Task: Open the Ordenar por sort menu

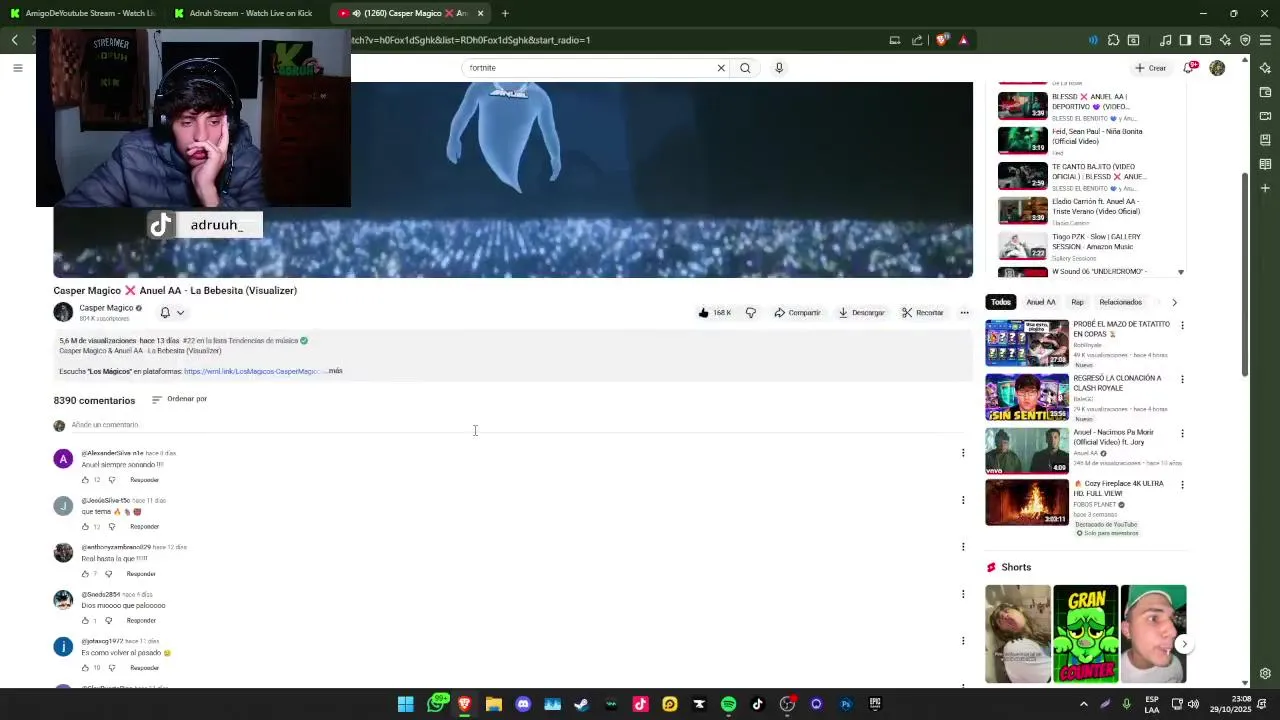Action: pyautogui.click(x=179, y=399)
